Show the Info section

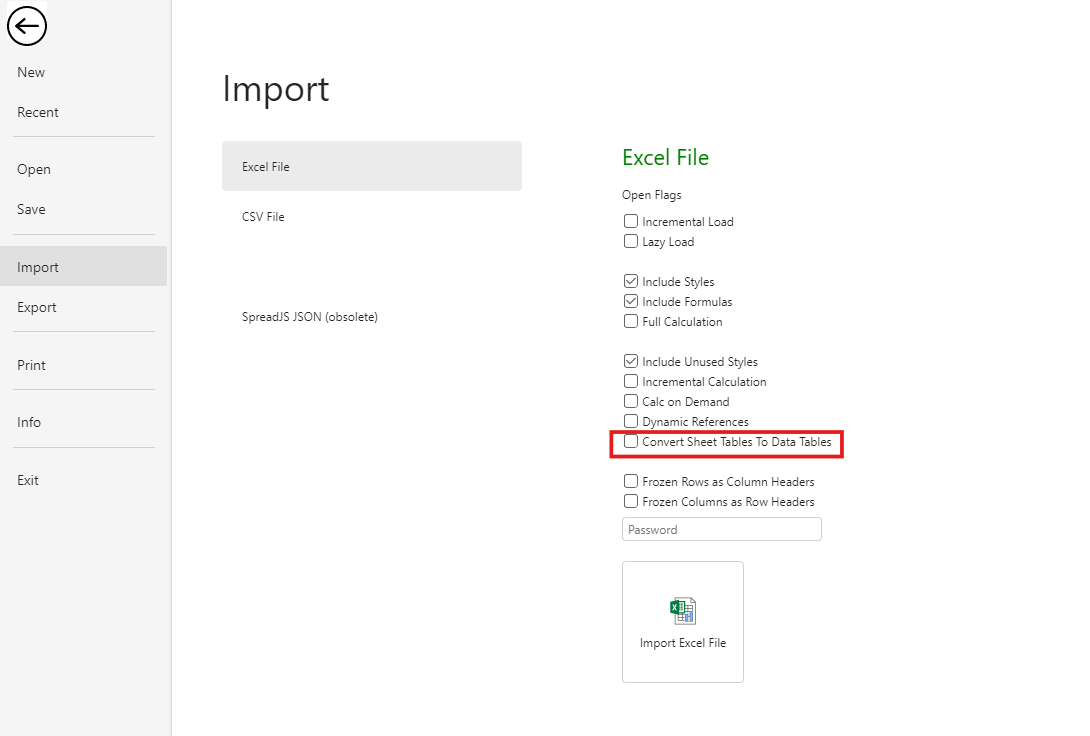(x=29, y=423)
